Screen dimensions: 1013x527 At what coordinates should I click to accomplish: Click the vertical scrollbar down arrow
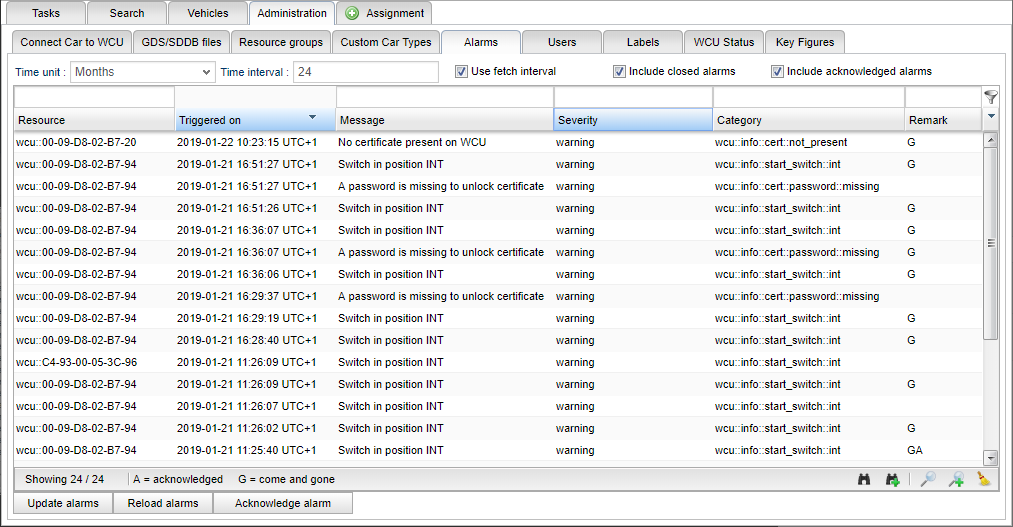(x=991, y=458)
